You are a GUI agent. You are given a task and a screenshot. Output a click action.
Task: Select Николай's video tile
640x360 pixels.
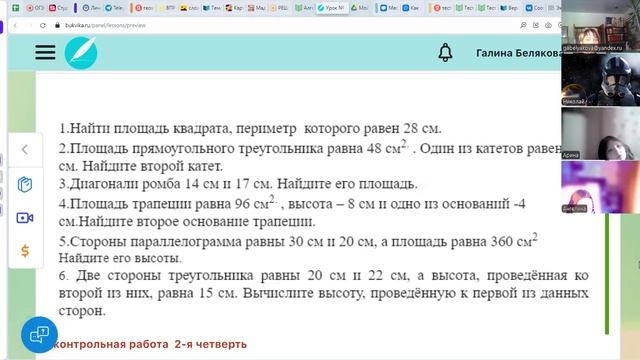click(600, 80)
